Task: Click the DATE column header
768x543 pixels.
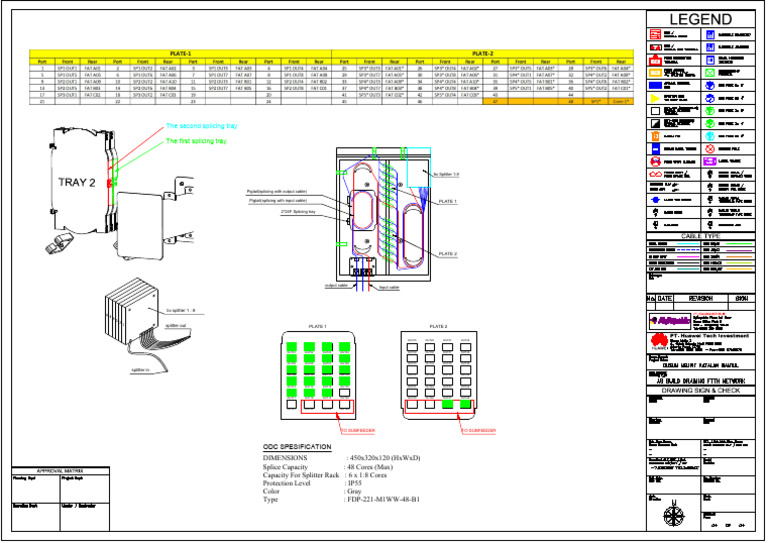Action: pos(664,299)
